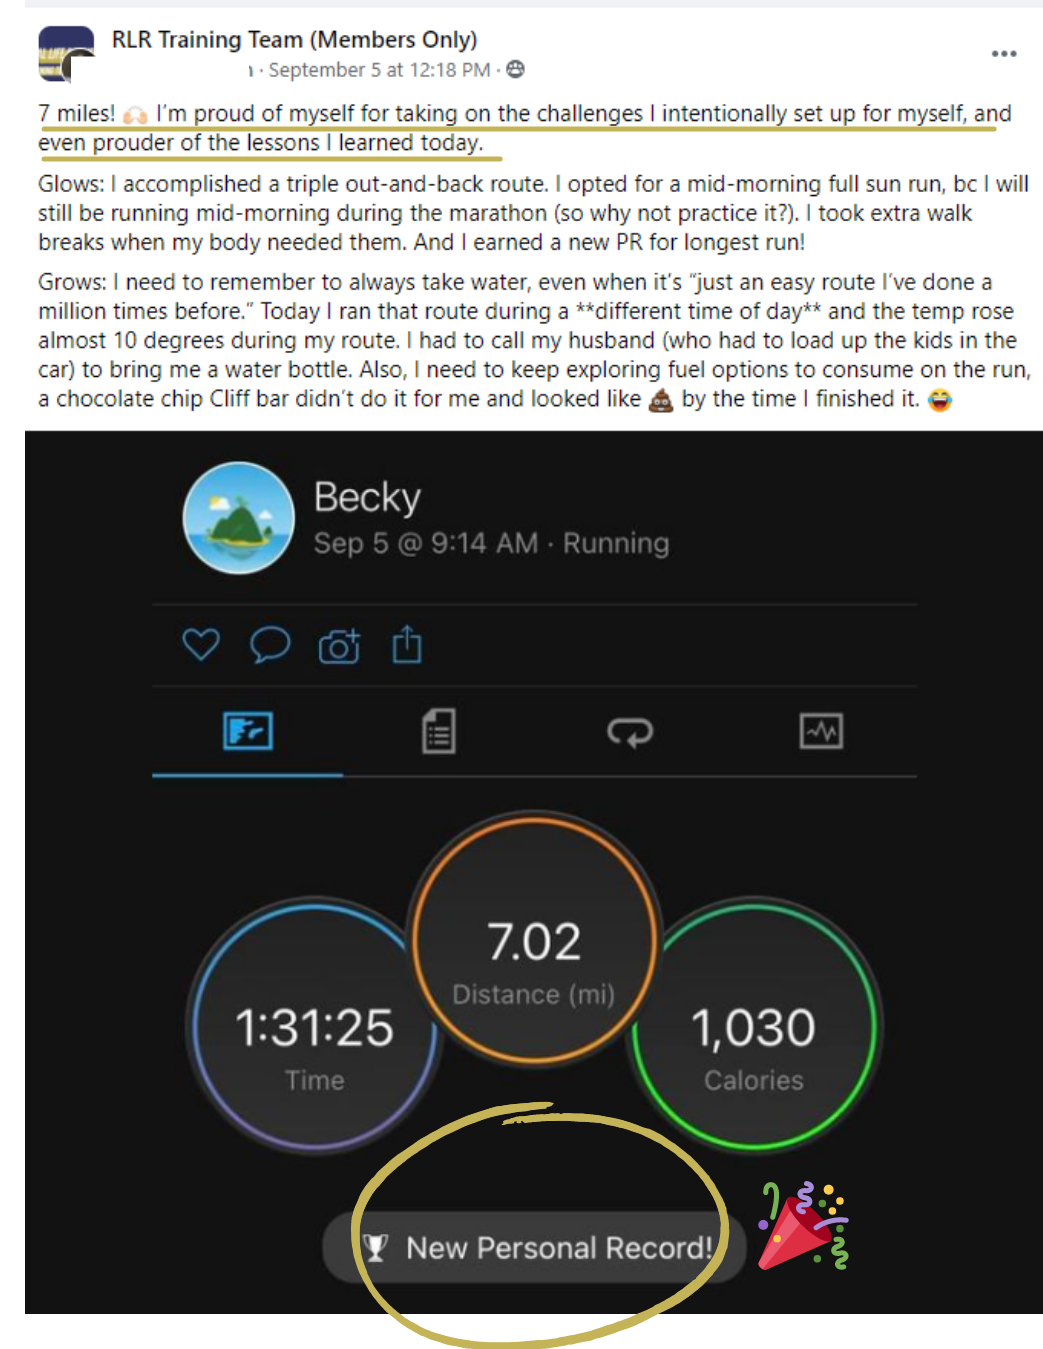Add a photo using the camera icon
The image size is (1043, 1349).
[339, 647]
